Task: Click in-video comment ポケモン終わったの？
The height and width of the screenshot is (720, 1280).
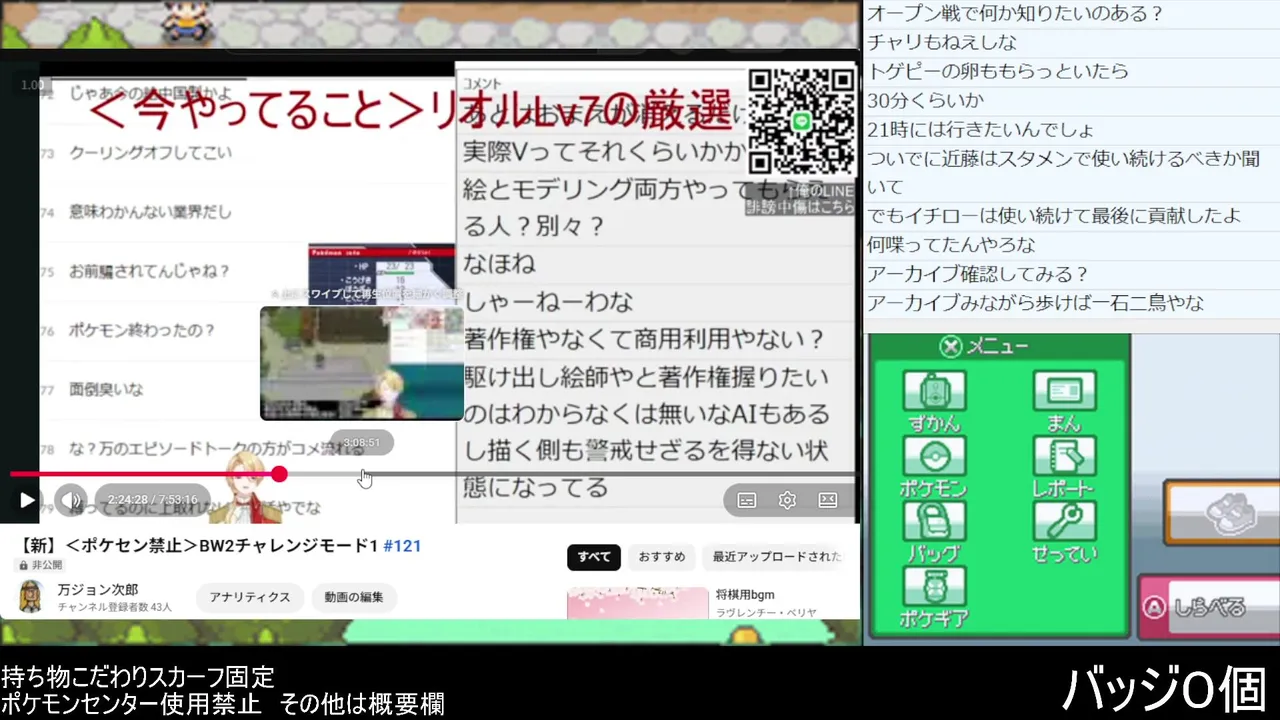Action: (142, 330)
